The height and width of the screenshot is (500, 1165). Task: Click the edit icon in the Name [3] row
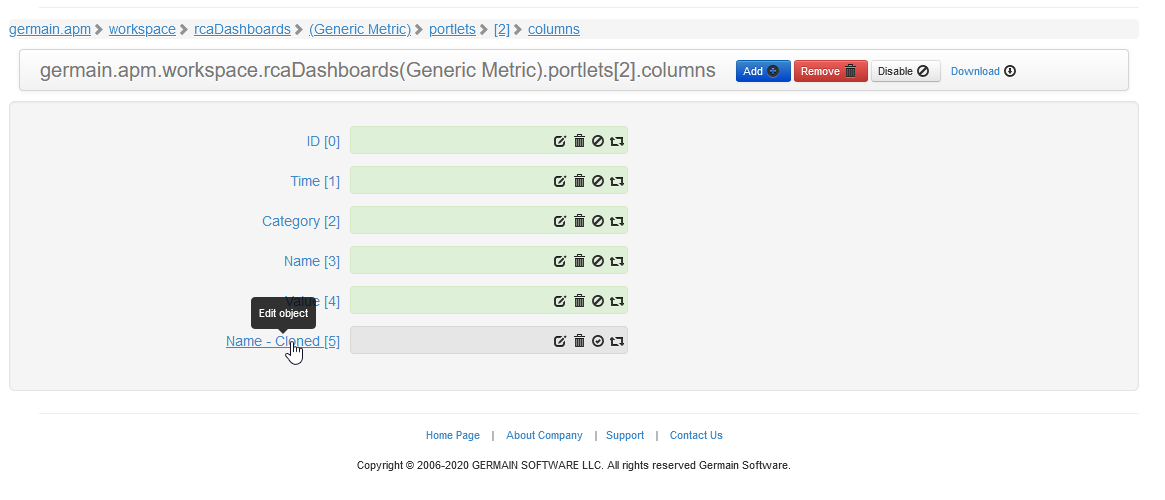[x=560, y=261]
